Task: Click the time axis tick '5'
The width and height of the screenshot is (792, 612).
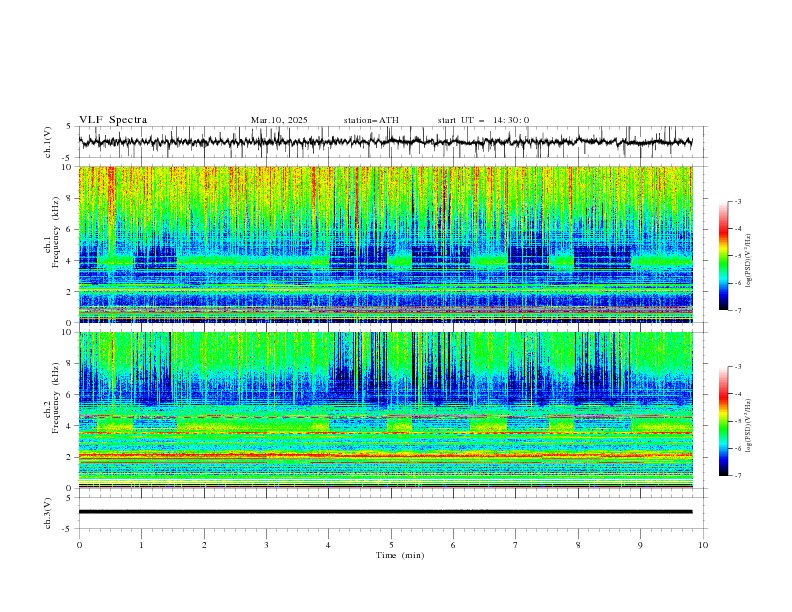Action: click(x=391, y=545)
